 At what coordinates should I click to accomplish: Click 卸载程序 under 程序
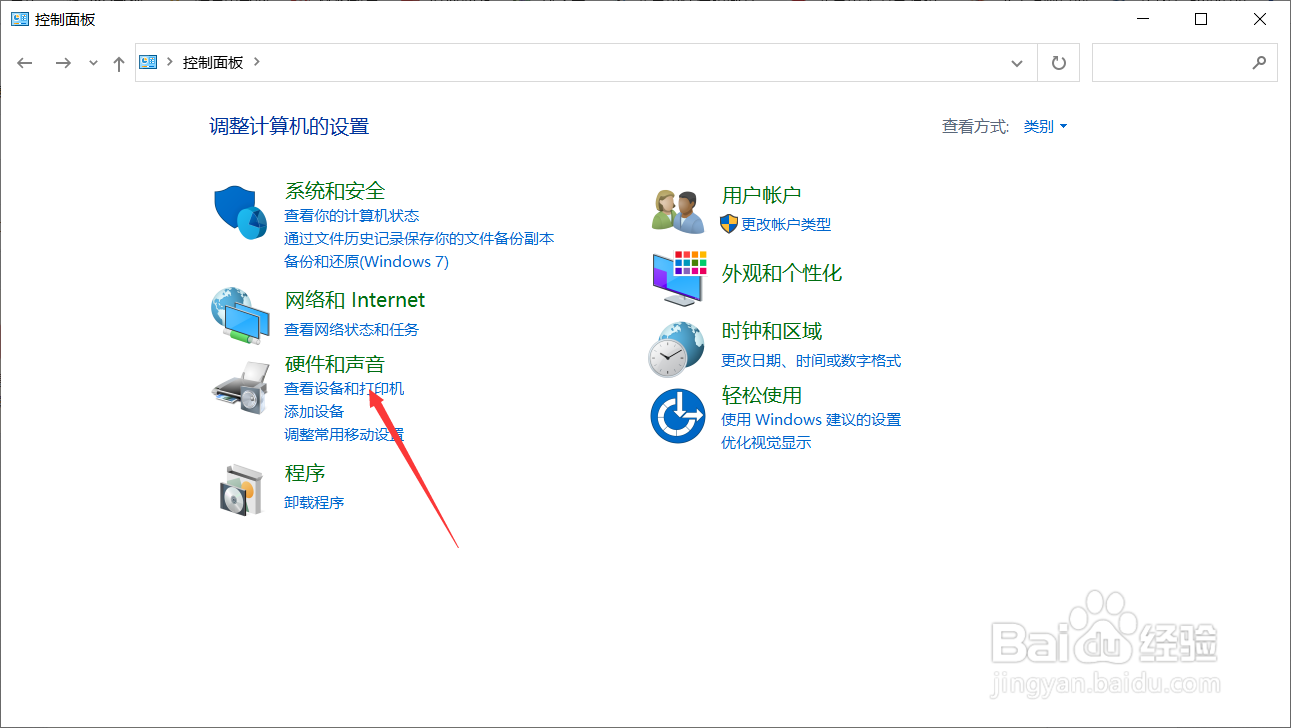314,502
